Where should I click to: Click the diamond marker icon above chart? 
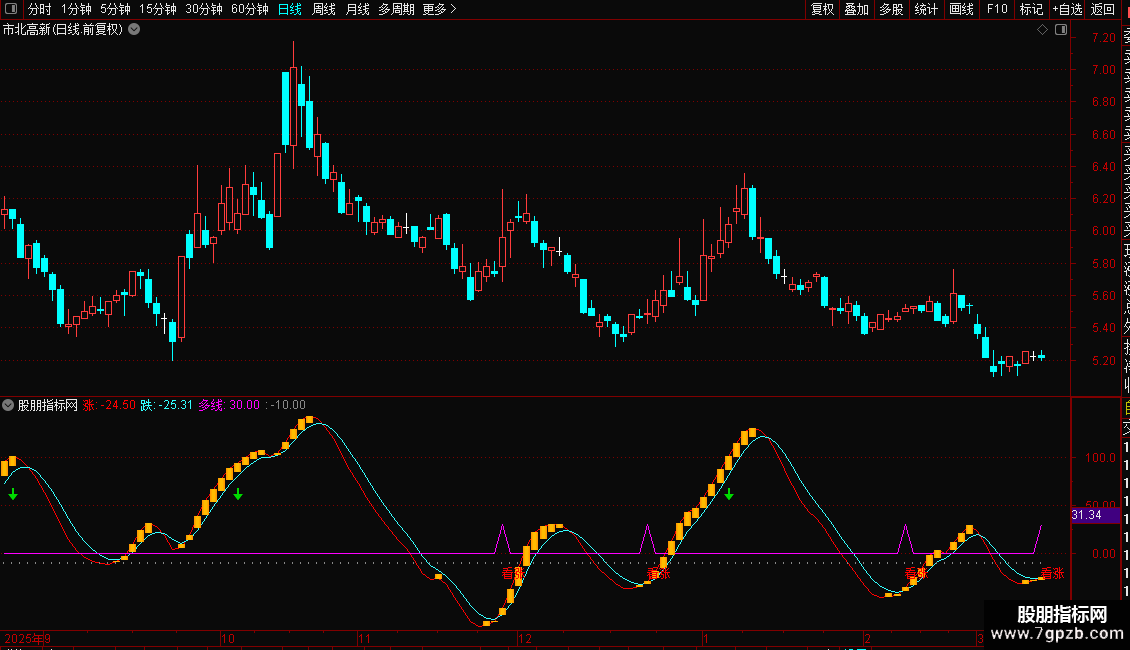(x=1042, y=30)
